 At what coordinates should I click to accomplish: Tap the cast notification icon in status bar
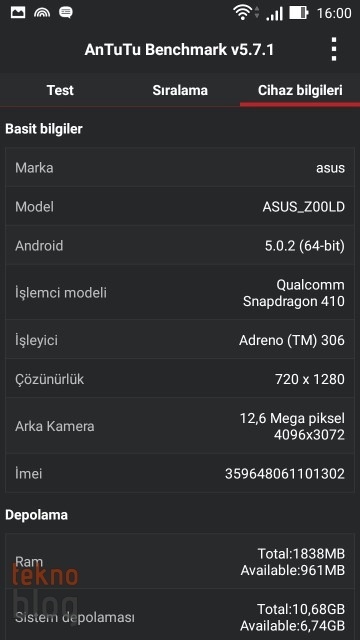pyautogui.click(x=42, y=13)
